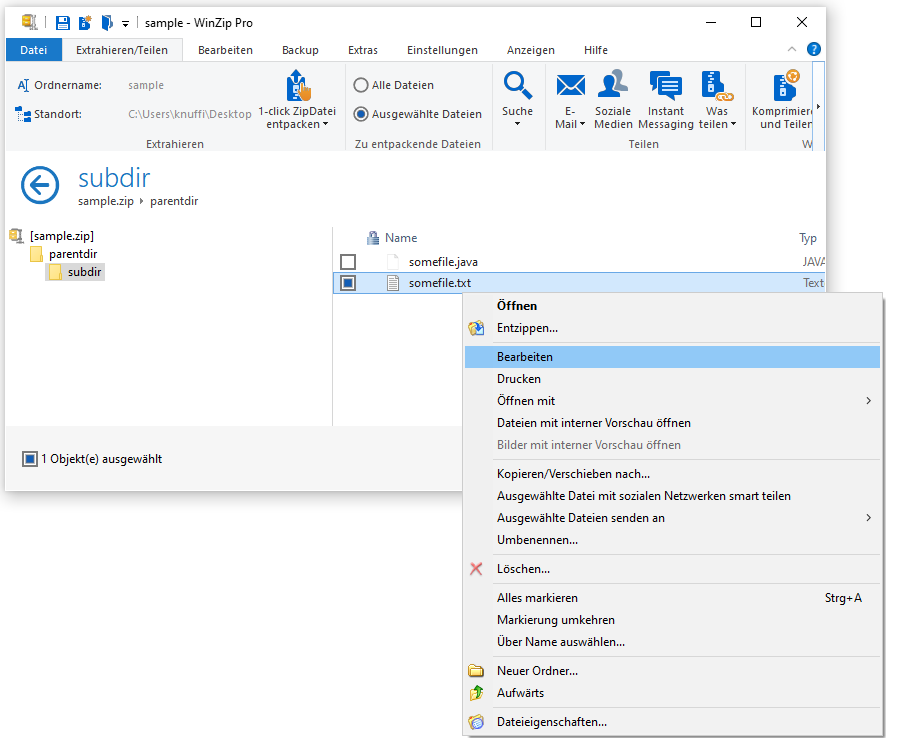Select the Ausgewählte Dateien radio button
Image resolution: width=918 pixels, height=751 pixels.
361,114
